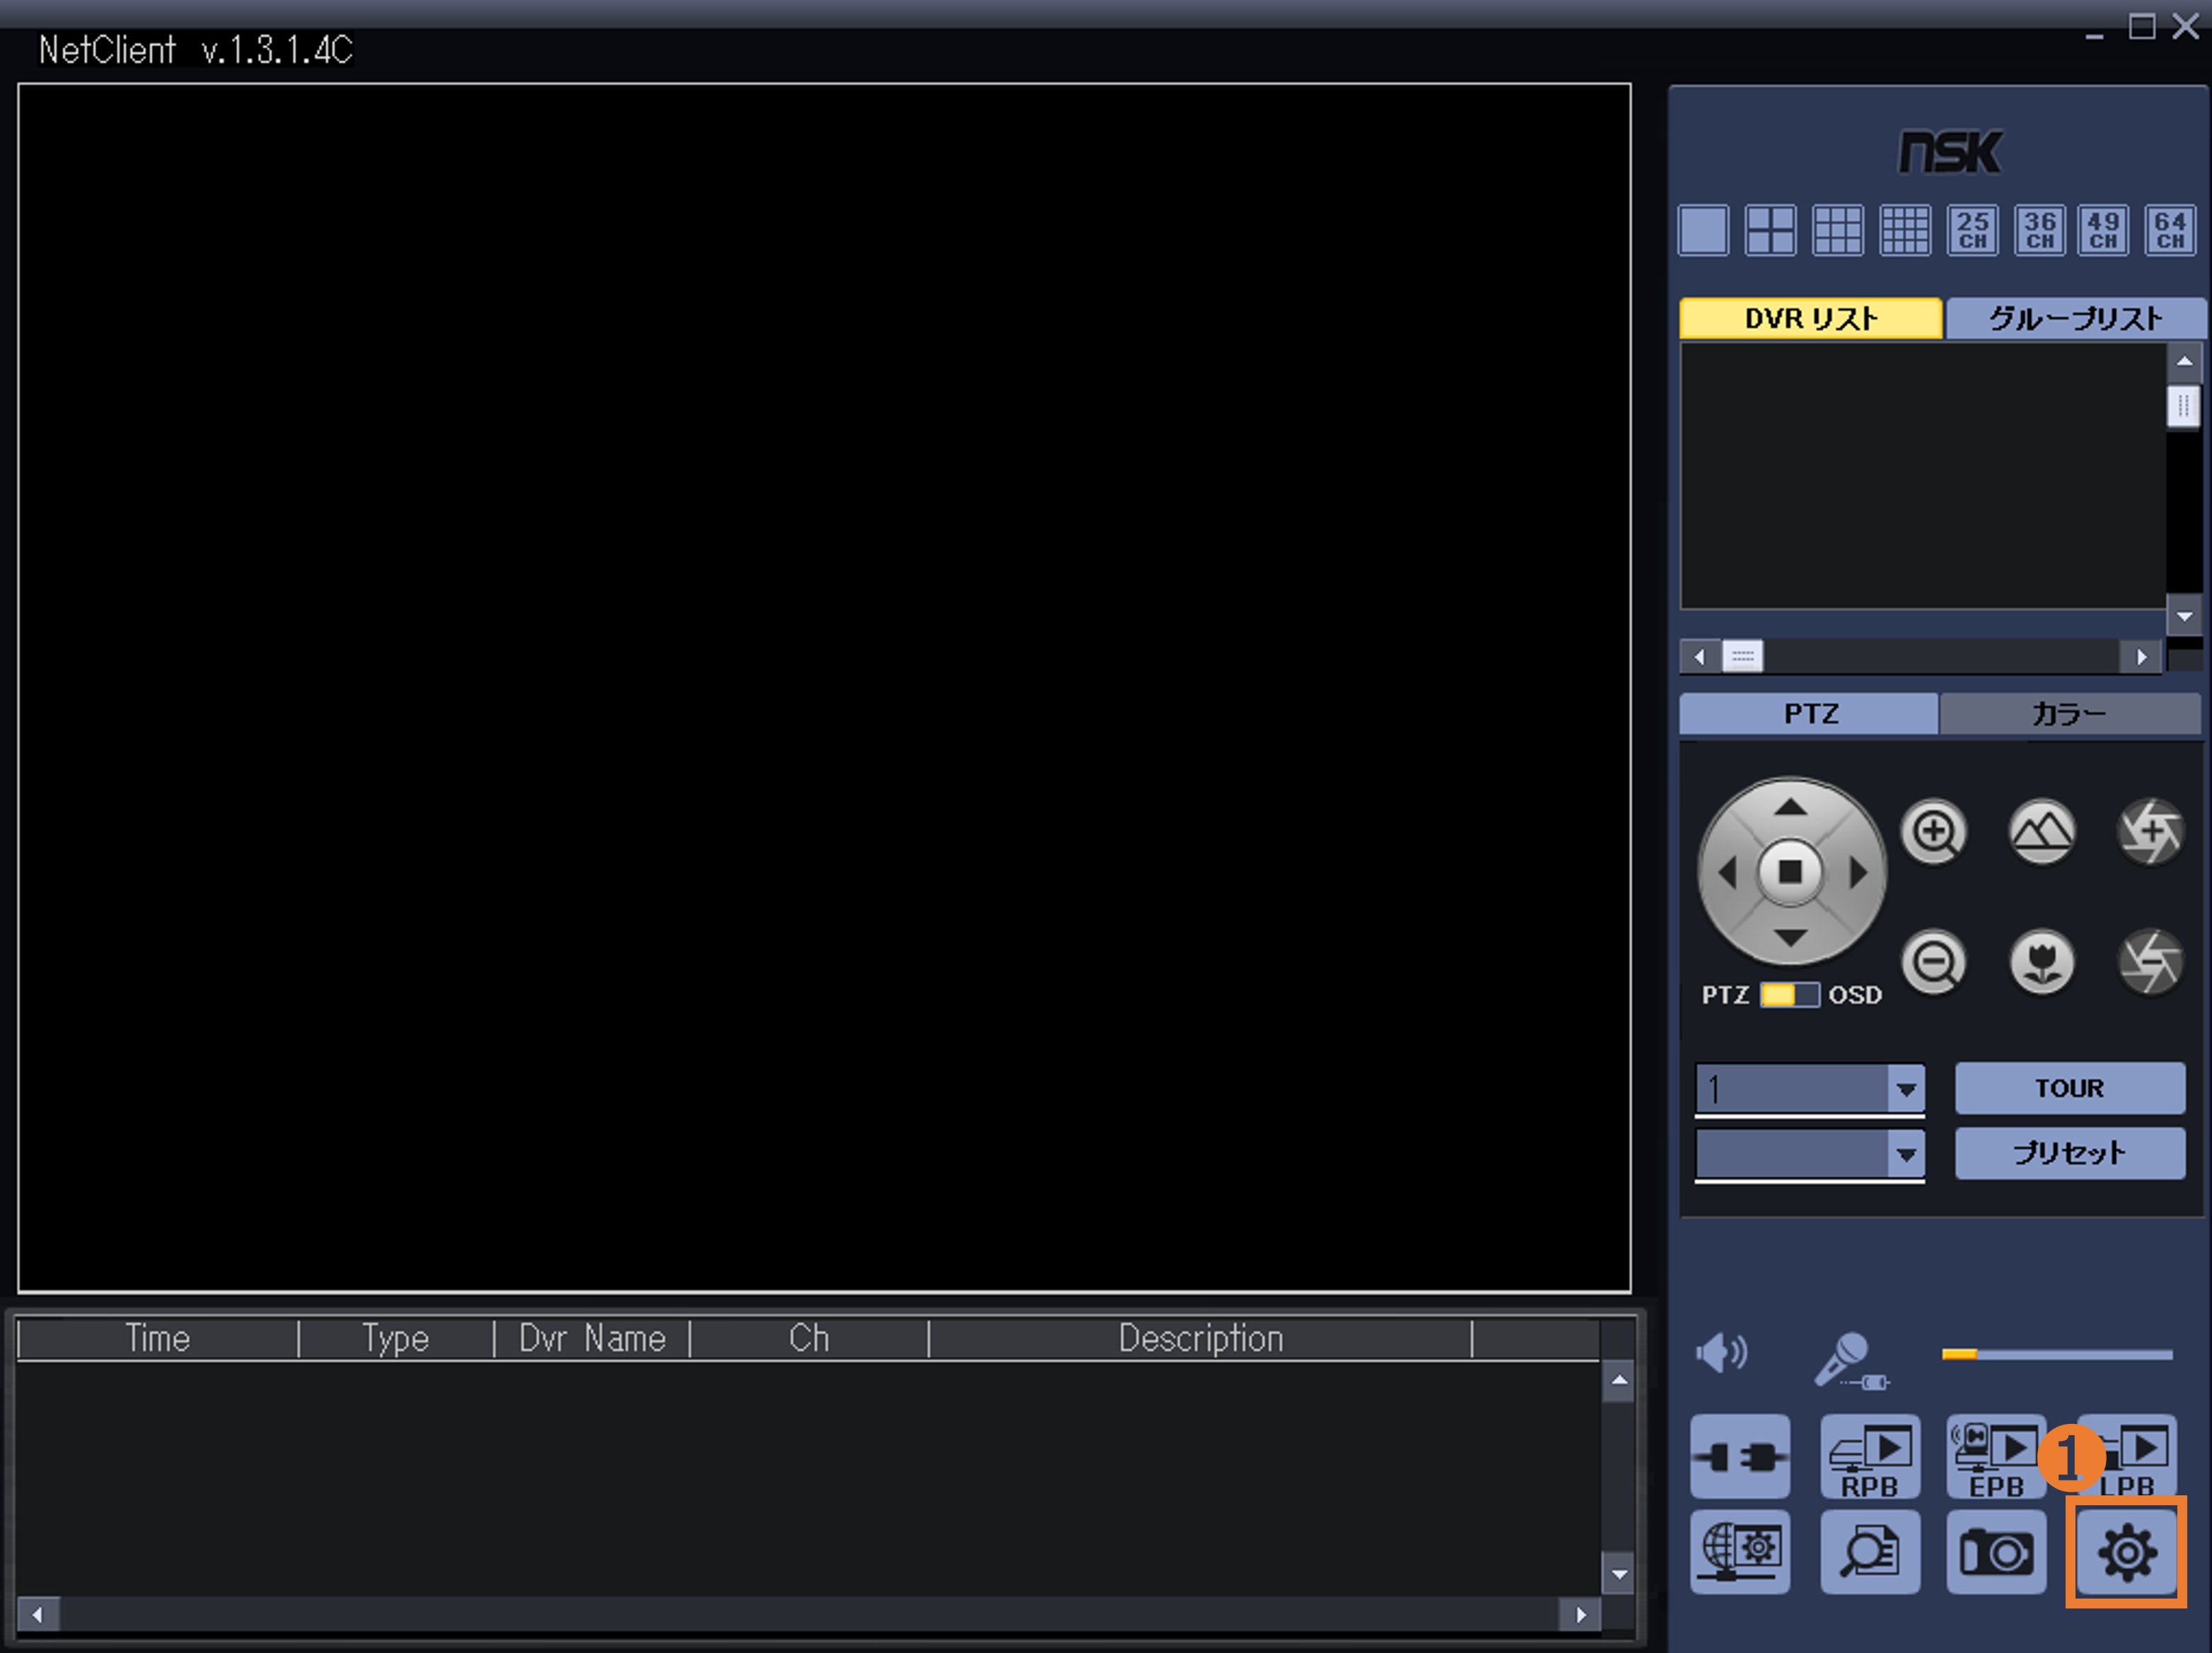Switch to the カラー tab
2212x1653 pixels.
2068,714
